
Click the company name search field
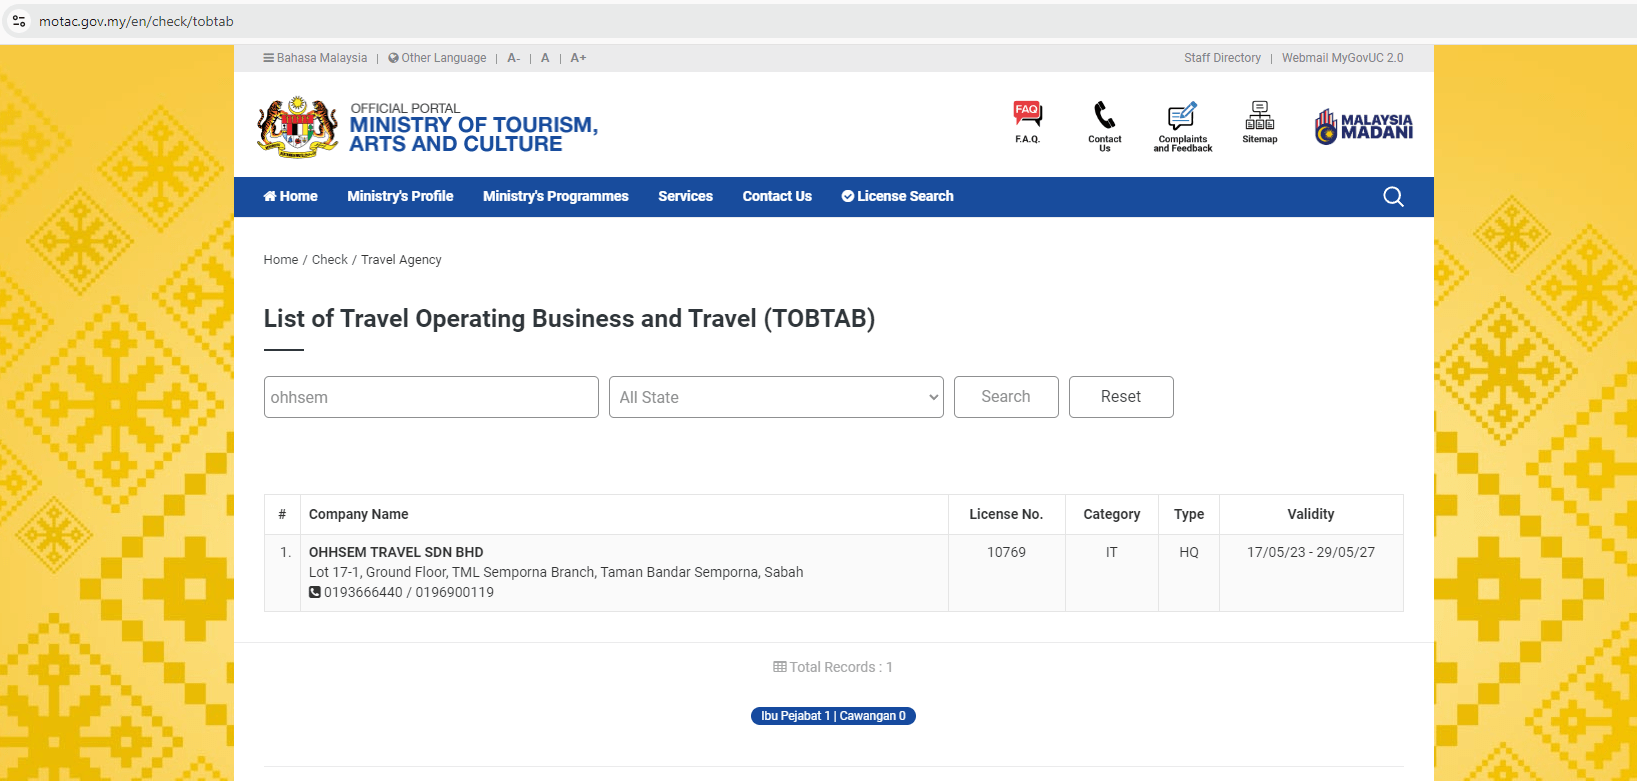click(431, 397)
